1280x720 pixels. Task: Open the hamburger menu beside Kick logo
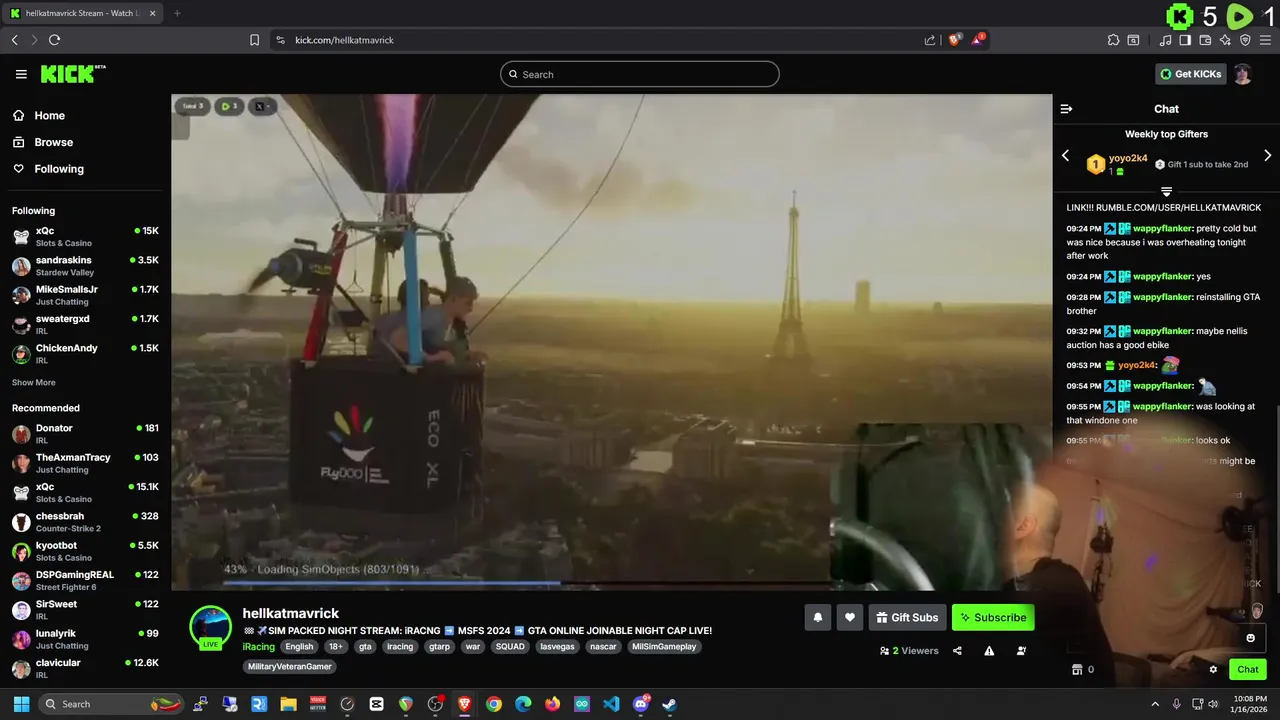pyautogui.click(x=21, y=74)
